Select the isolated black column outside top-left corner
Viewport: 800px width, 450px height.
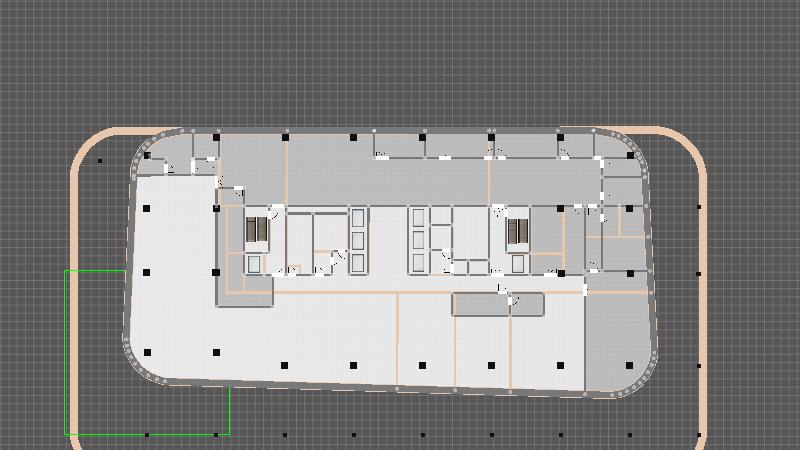point(100,161)
